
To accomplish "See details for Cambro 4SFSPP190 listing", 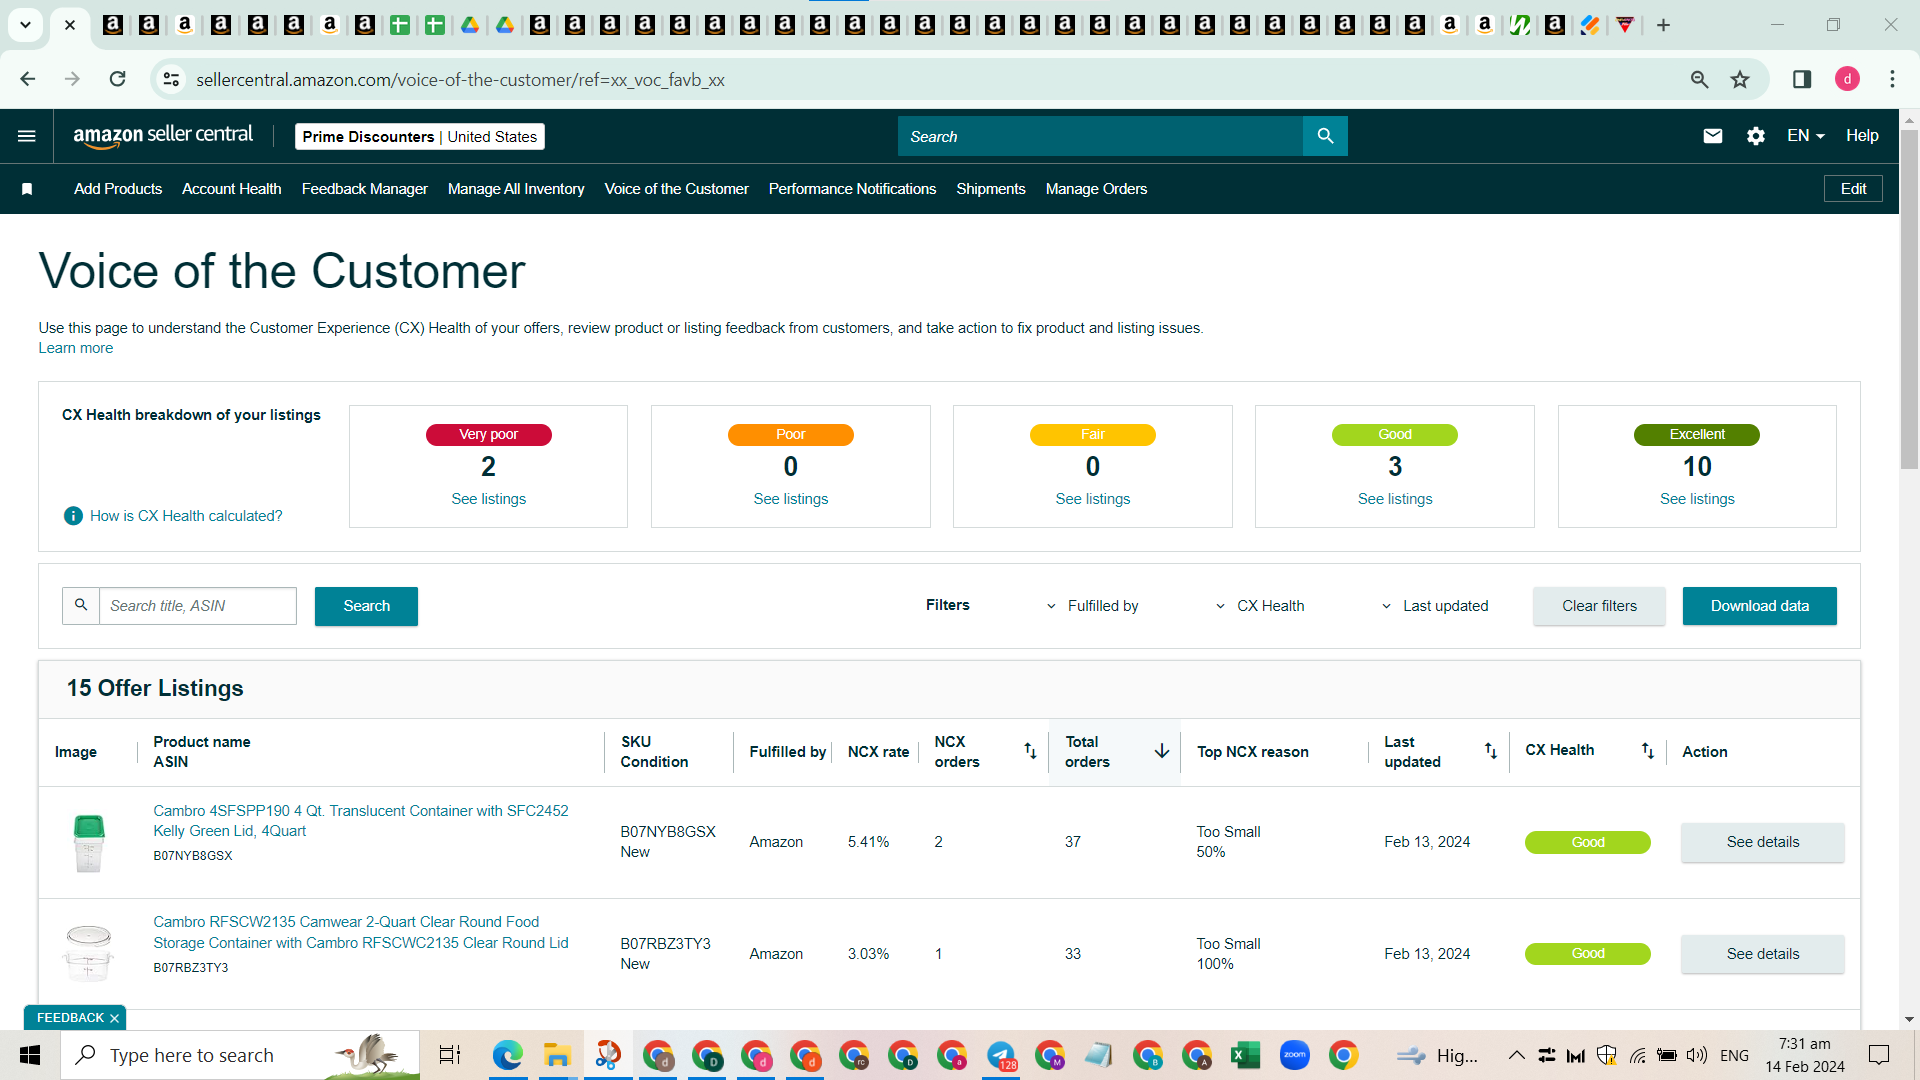I will click(1762, 842).
